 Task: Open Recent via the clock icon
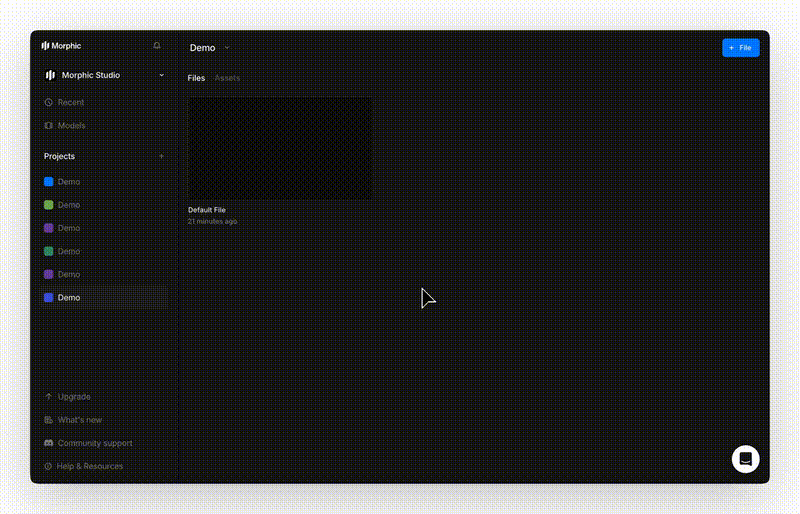[x=49, y=102]
